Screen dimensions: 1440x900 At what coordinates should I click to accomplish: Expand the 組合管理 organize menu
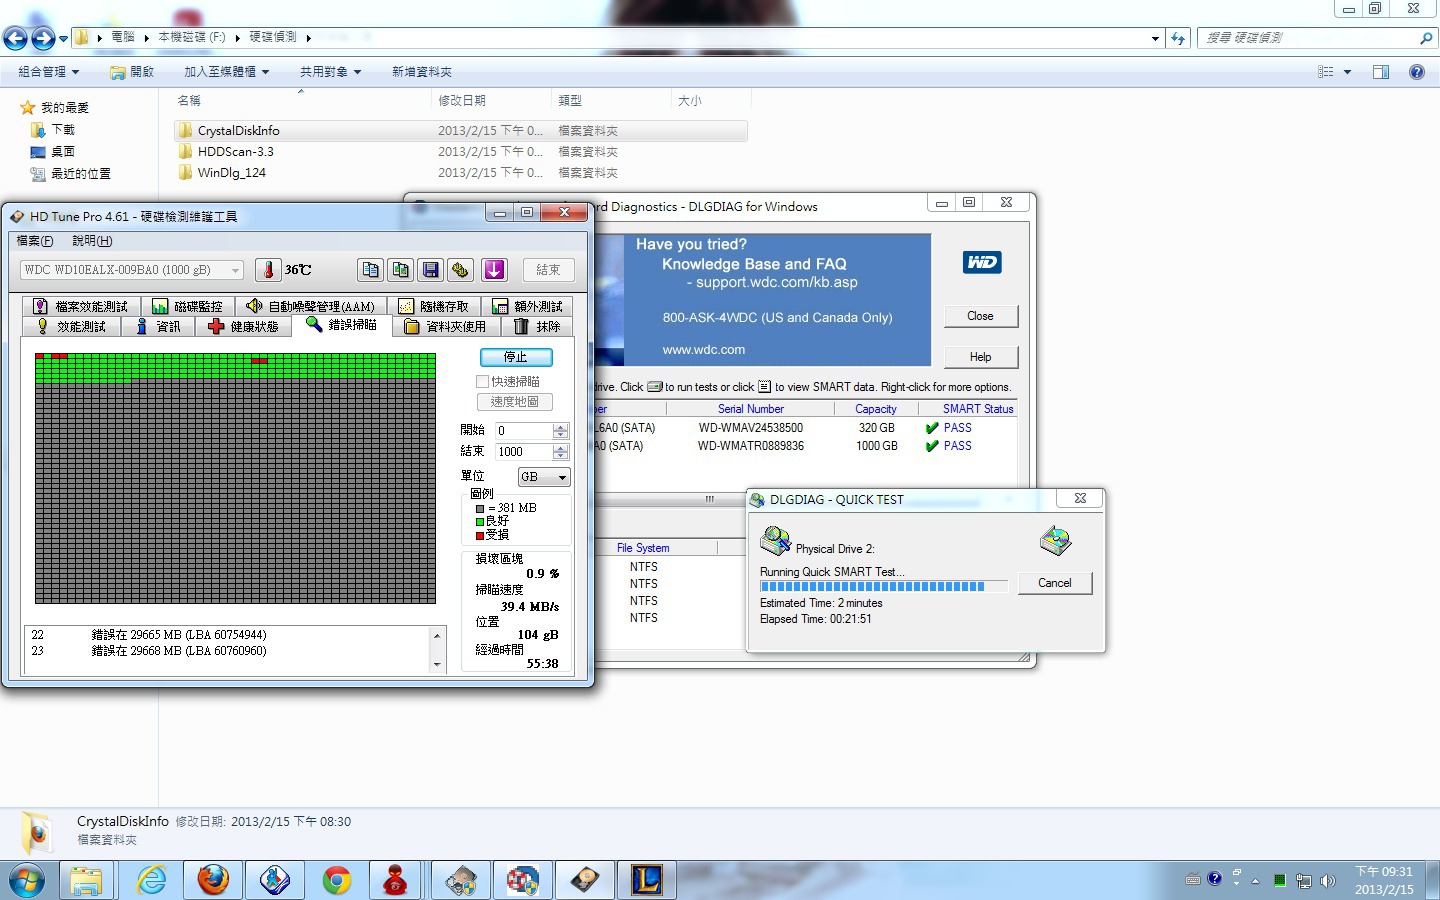pyautogui.click(x=48, y=72)
